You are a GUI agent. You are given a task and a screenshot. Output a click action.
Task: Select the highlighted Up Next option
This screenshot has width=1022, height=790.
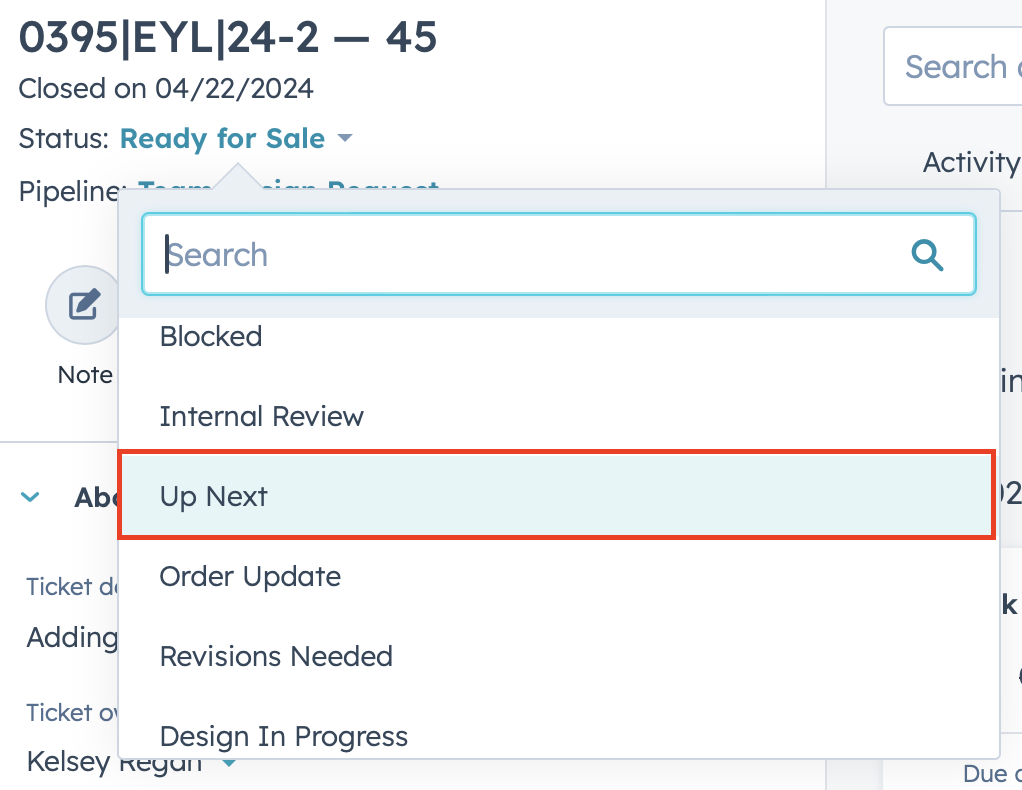coord(556,496)
